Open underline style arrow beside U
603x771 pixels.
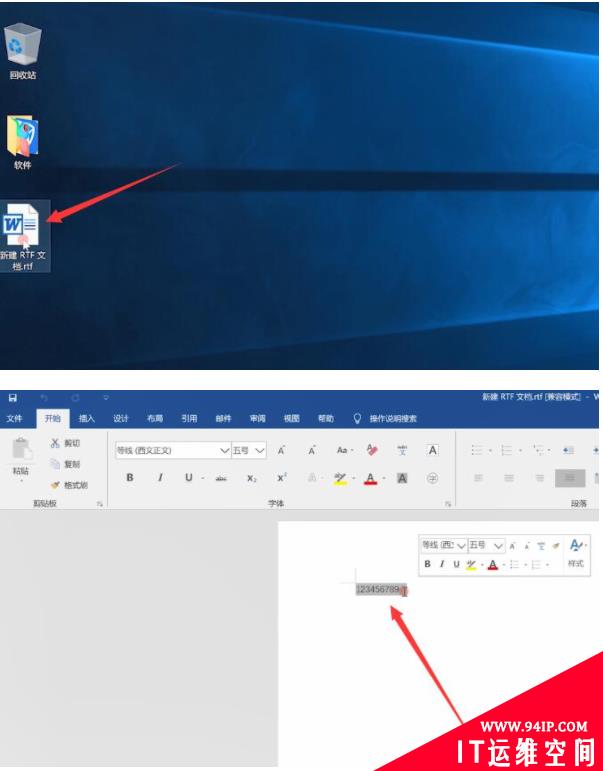(x=203, y=478)
